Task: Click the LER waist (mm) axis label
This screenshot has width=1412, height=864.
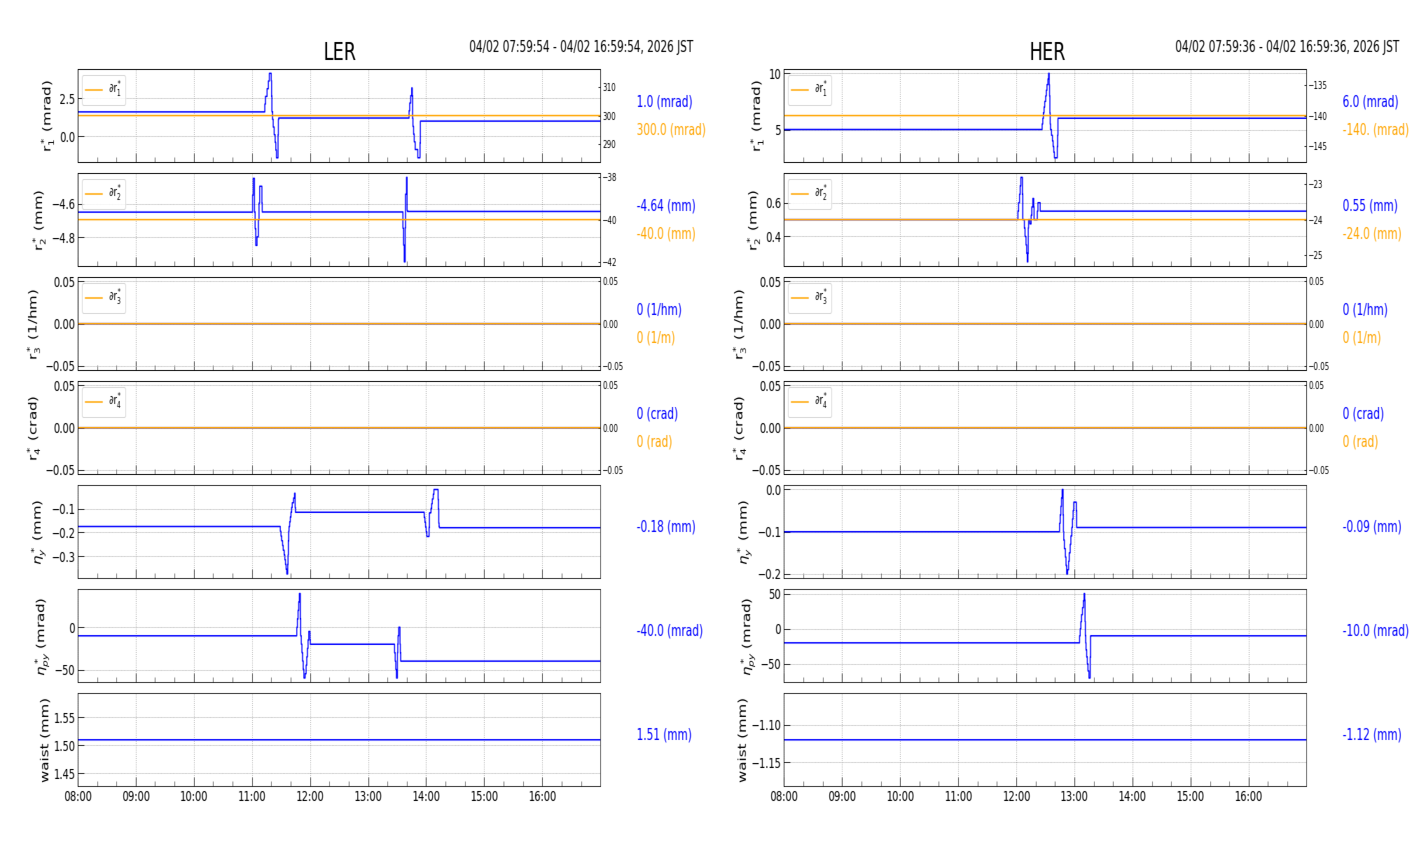Action: pos(44,740)
